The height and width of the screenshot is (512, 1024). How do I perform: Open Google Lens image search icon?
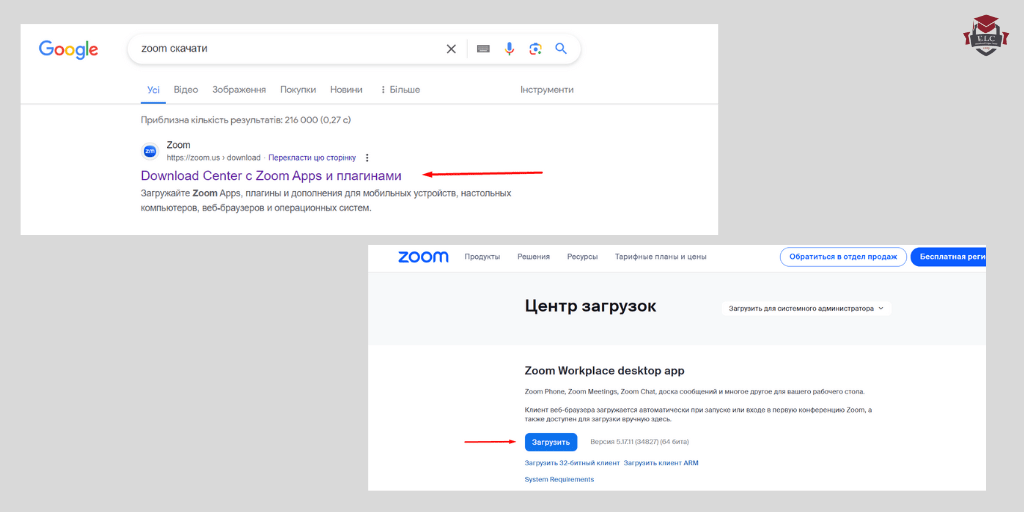point(536,49)
